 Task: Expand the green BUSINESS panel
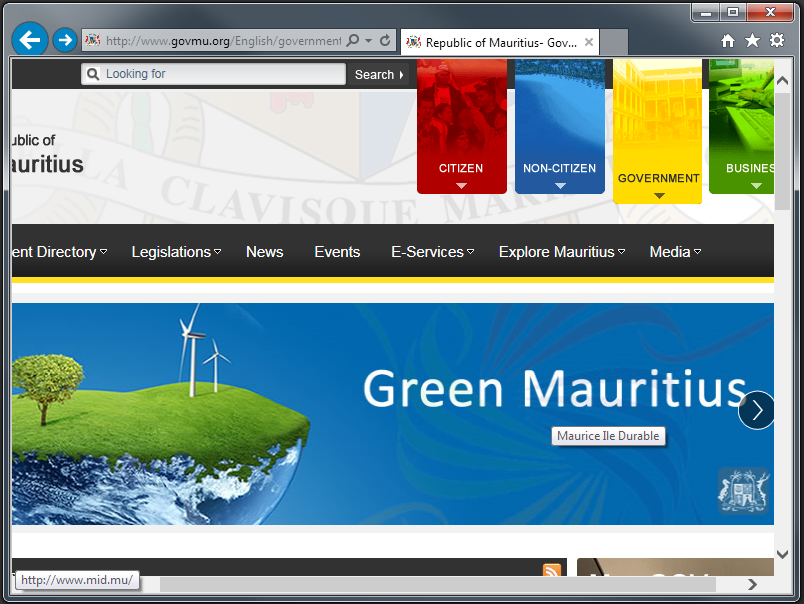click(741, 126)
